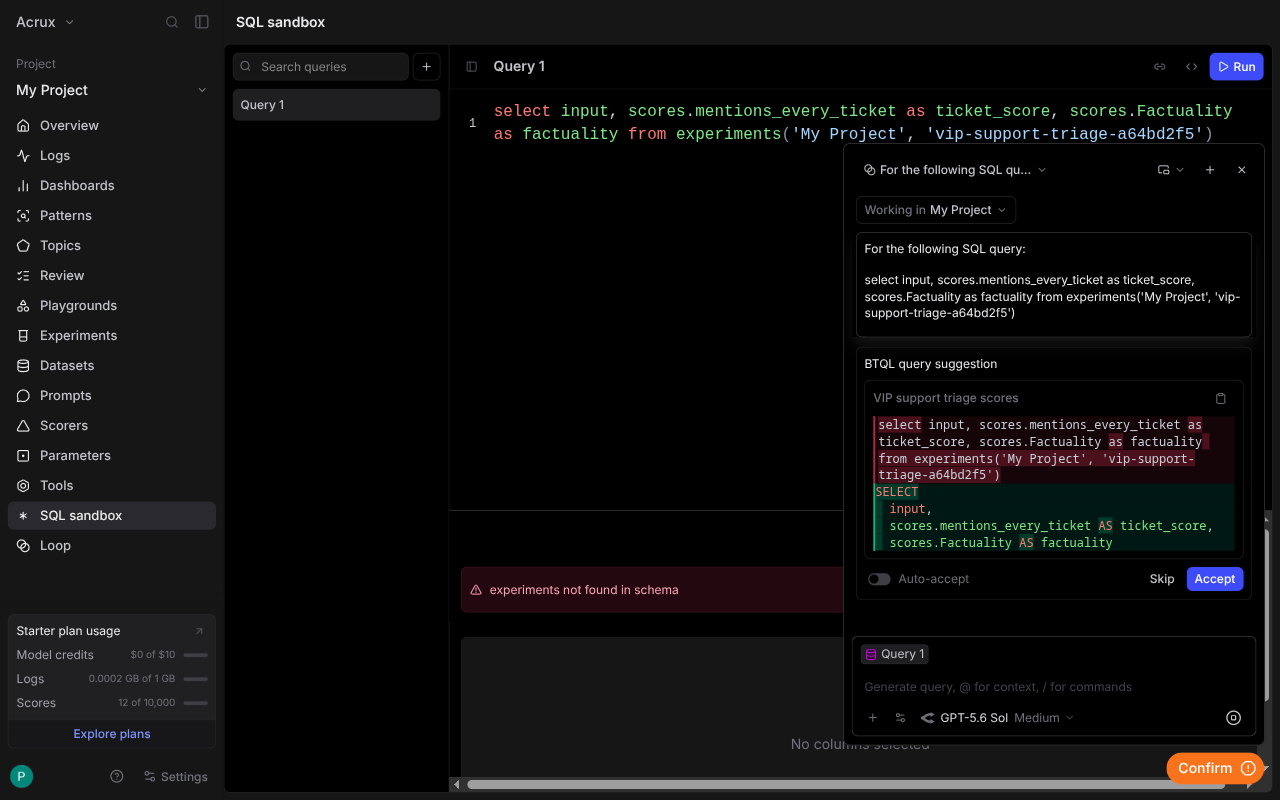
Task: Click the Tools icon
Action: click(x=23, y=486)
